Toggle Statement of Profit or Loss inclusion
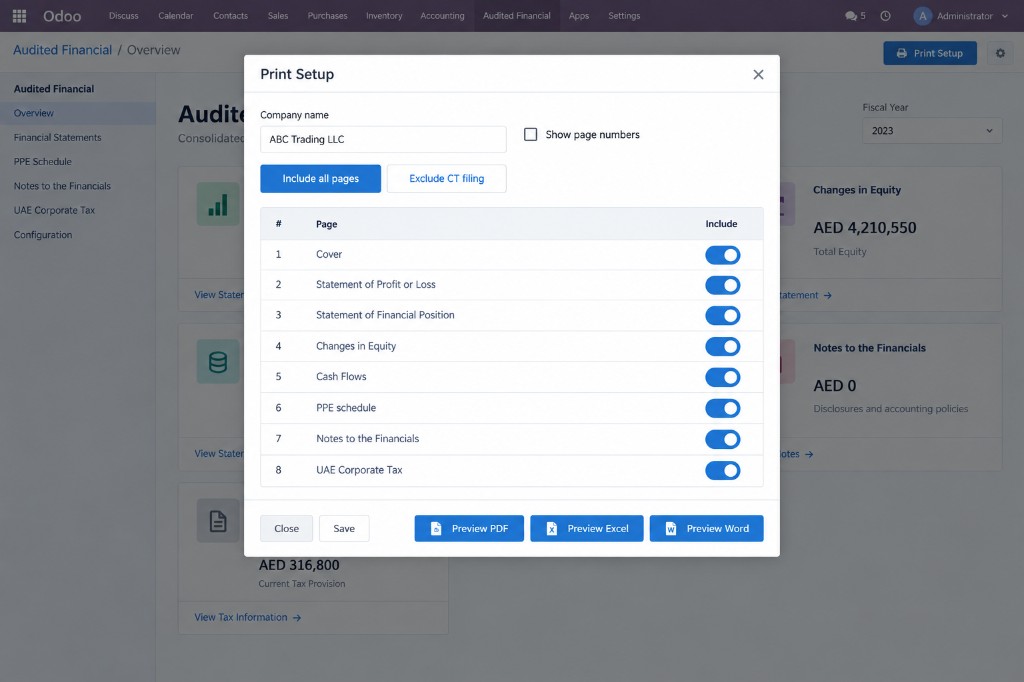The height and width of the screenshot is (682, 1024). click(722, 285)
